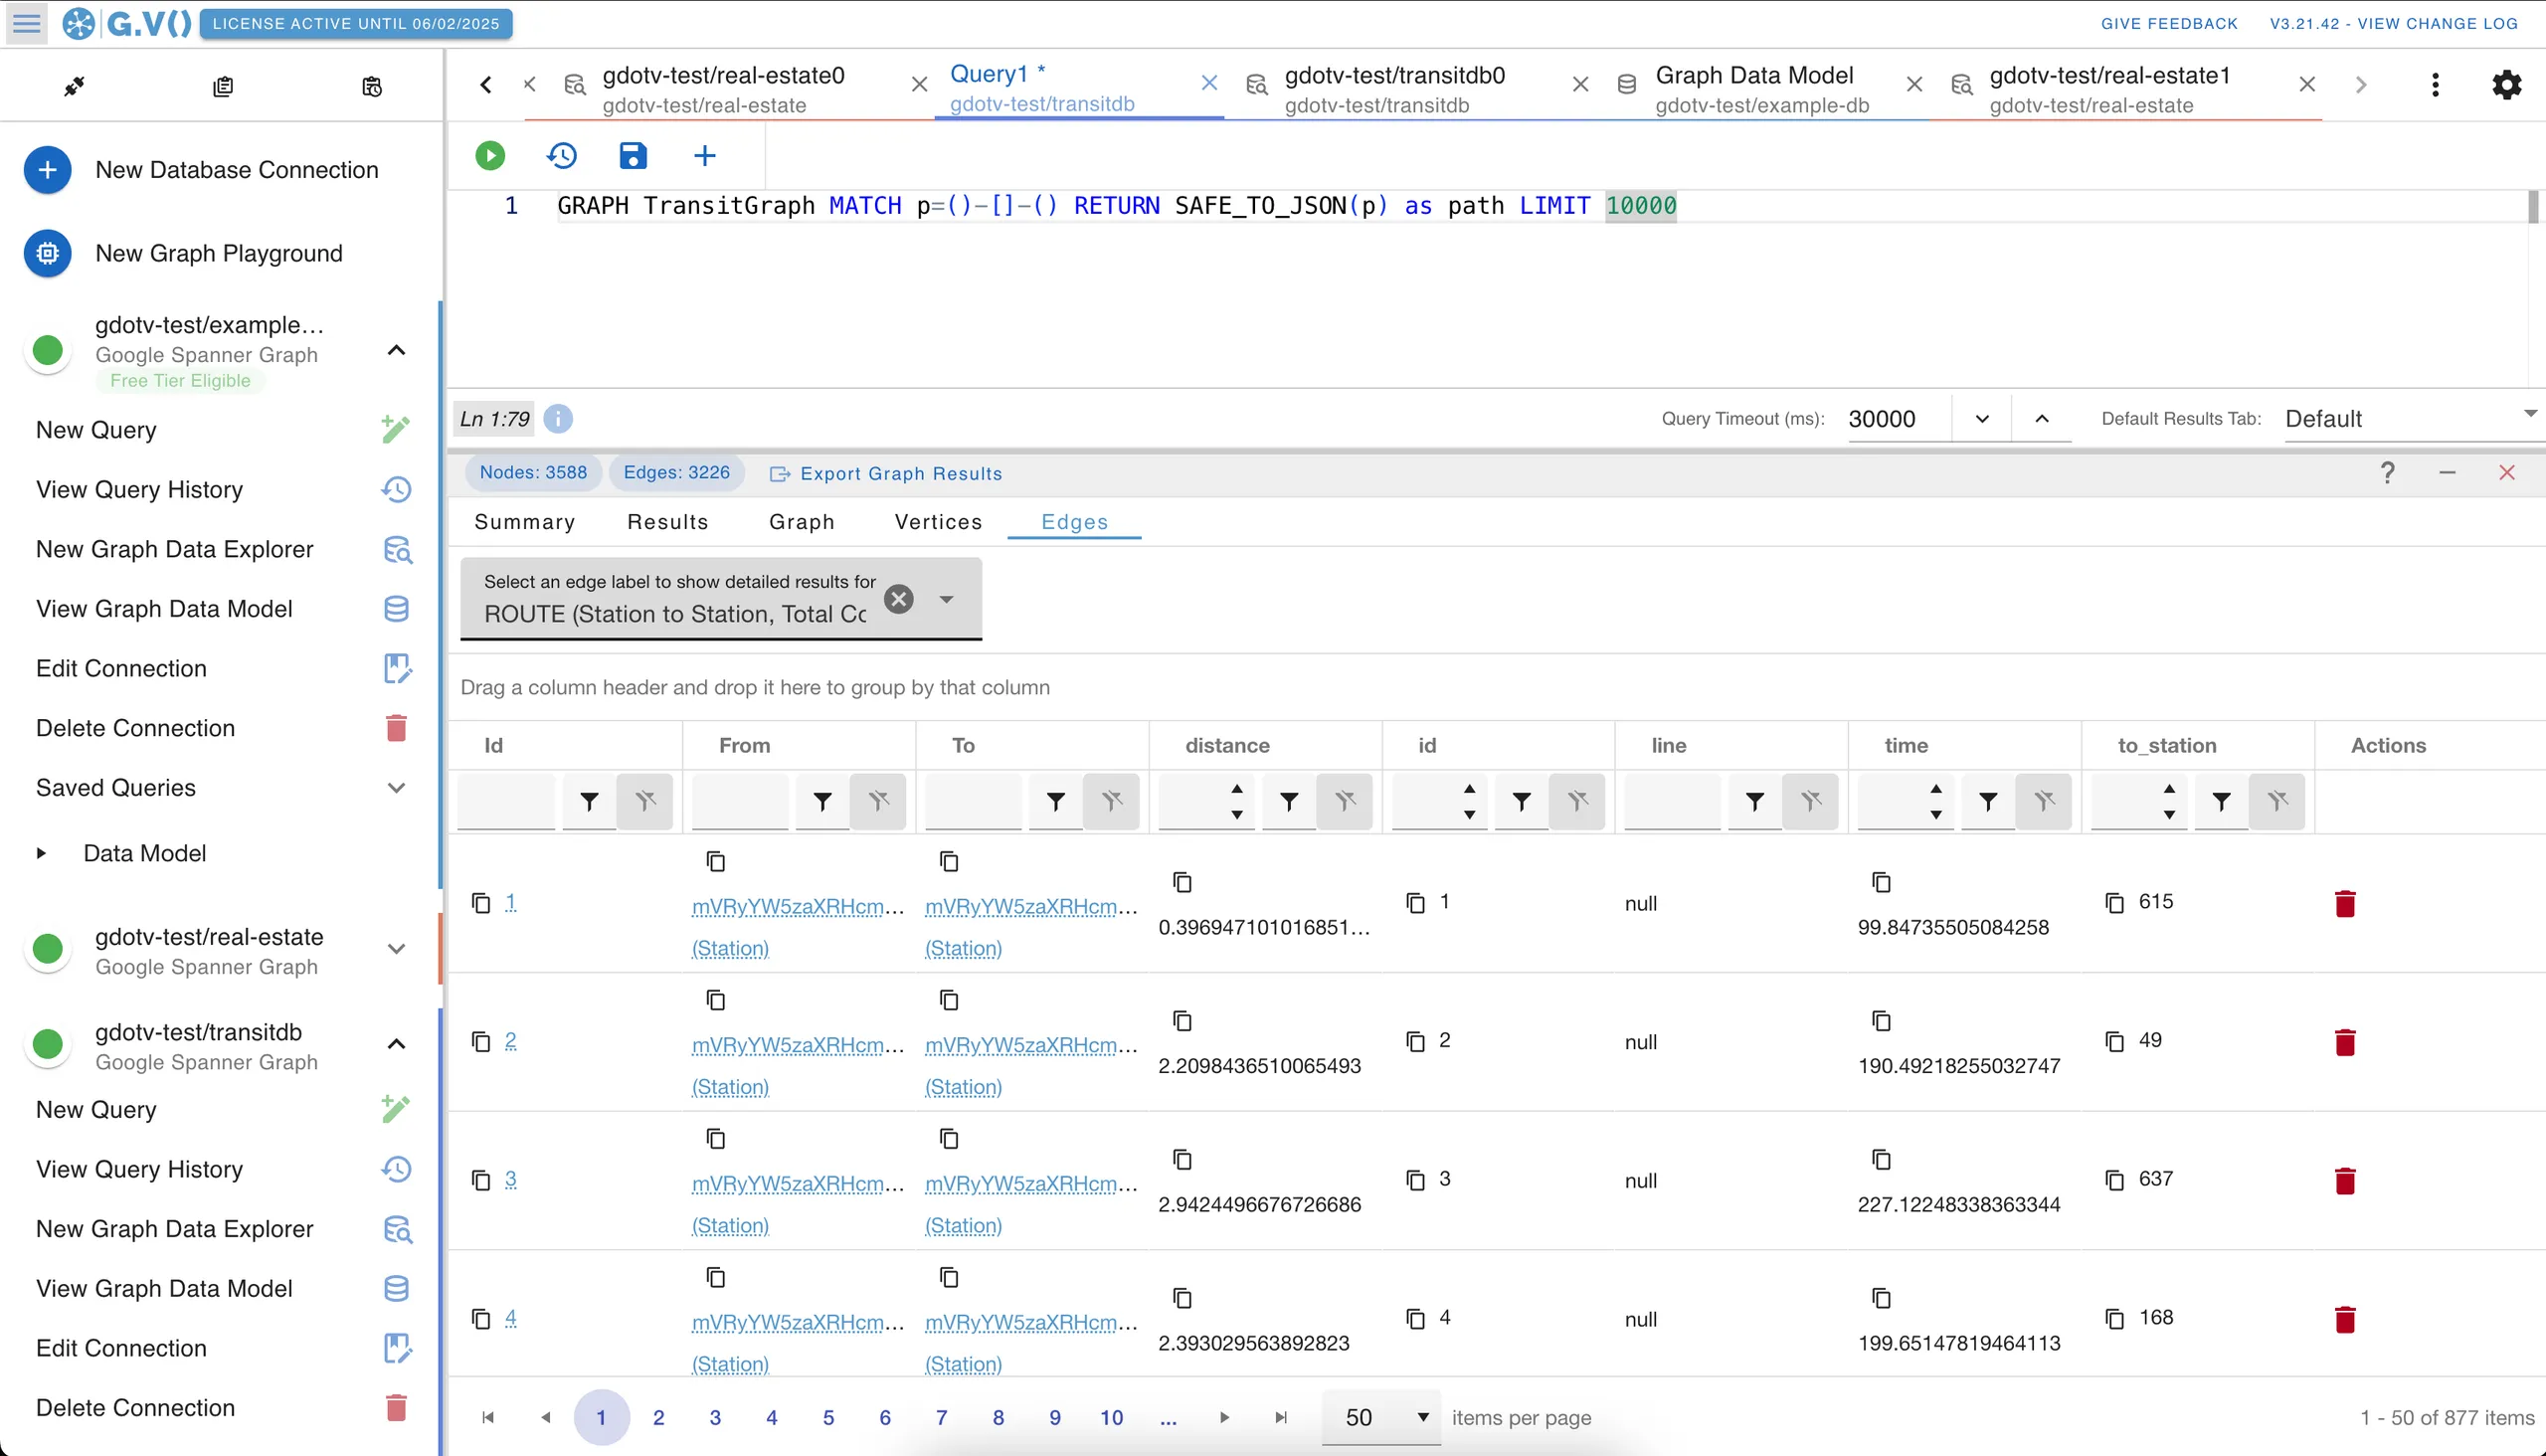Open the gdotv-test/transitdb0 tab
Image resolution: width=2546 pixels, height=1456 pixels.
[1393, 88]
